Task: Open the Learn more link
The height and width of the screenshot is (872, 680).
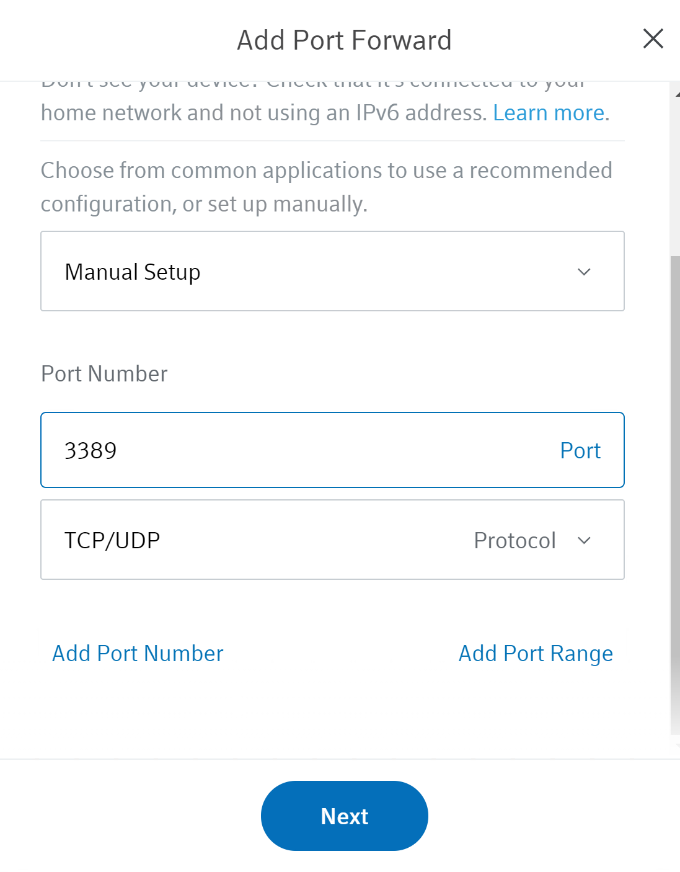Action: pos(548,112)
